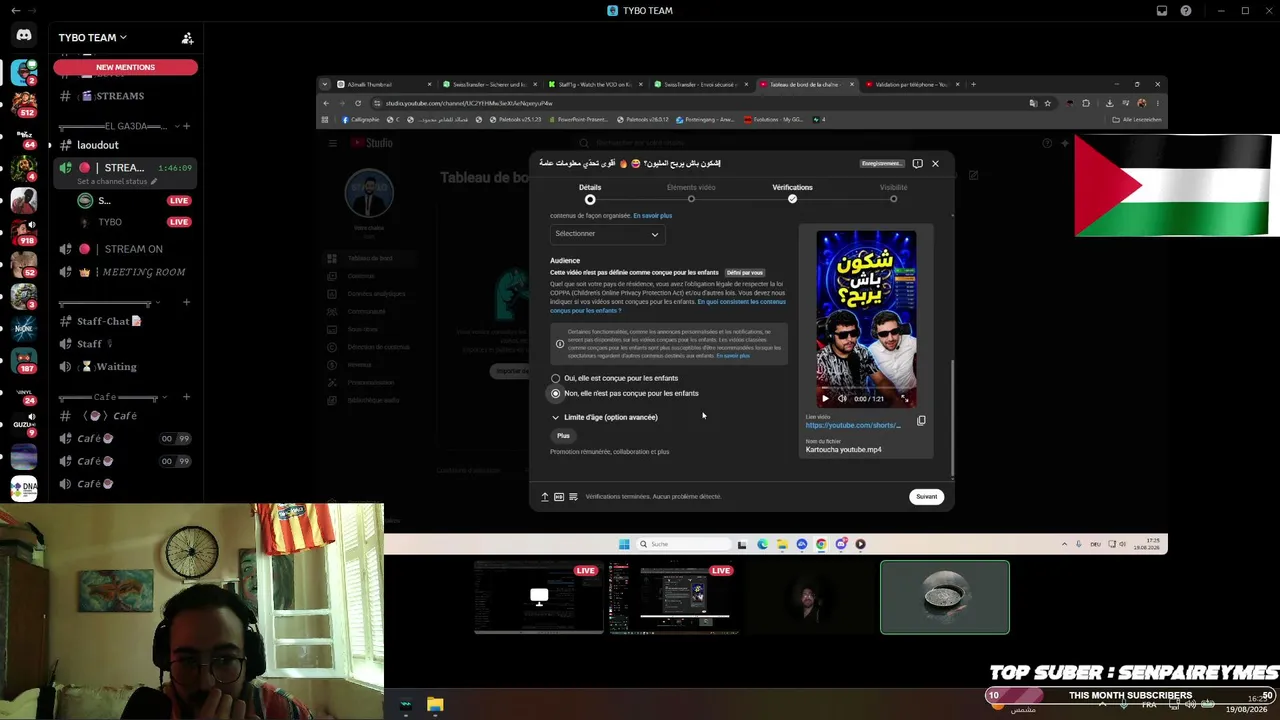
Task: Expand Limite d'âge (option avancée)
Action: (604, 417)
